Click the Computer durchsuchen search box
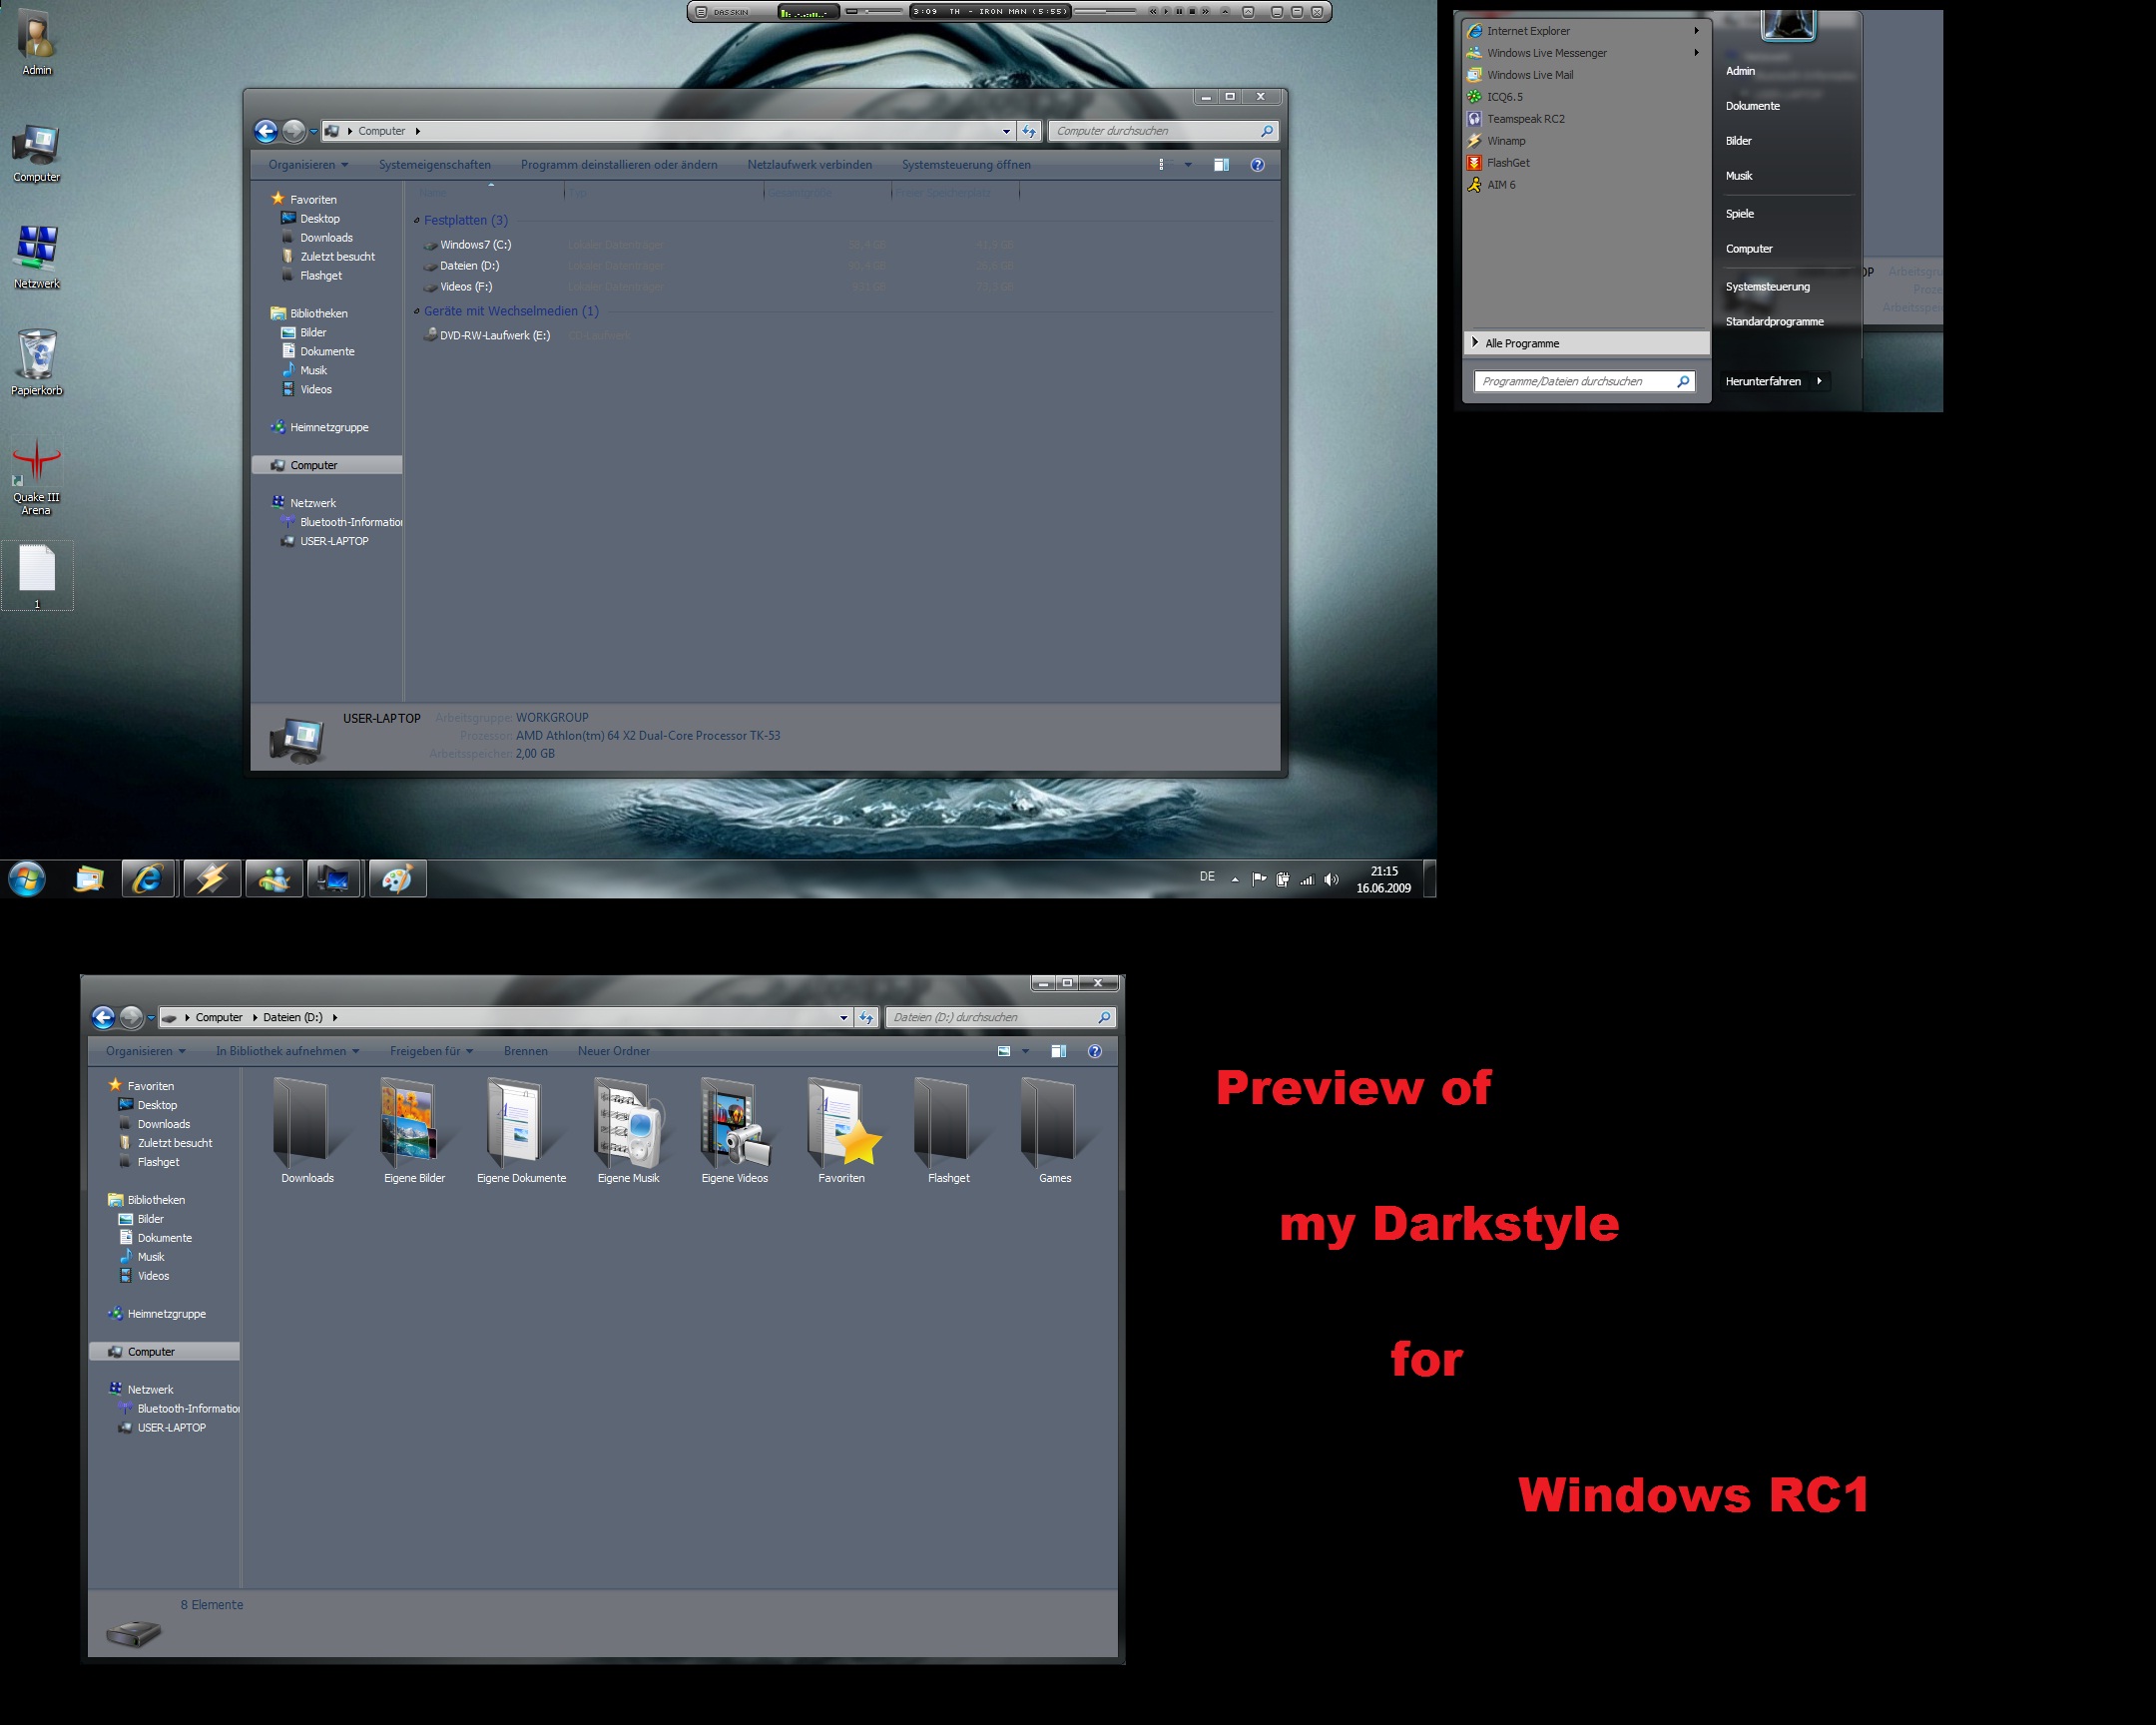Image resolution: width=2156 pixels, height=1725 pixels. [x=1163, y=131]
